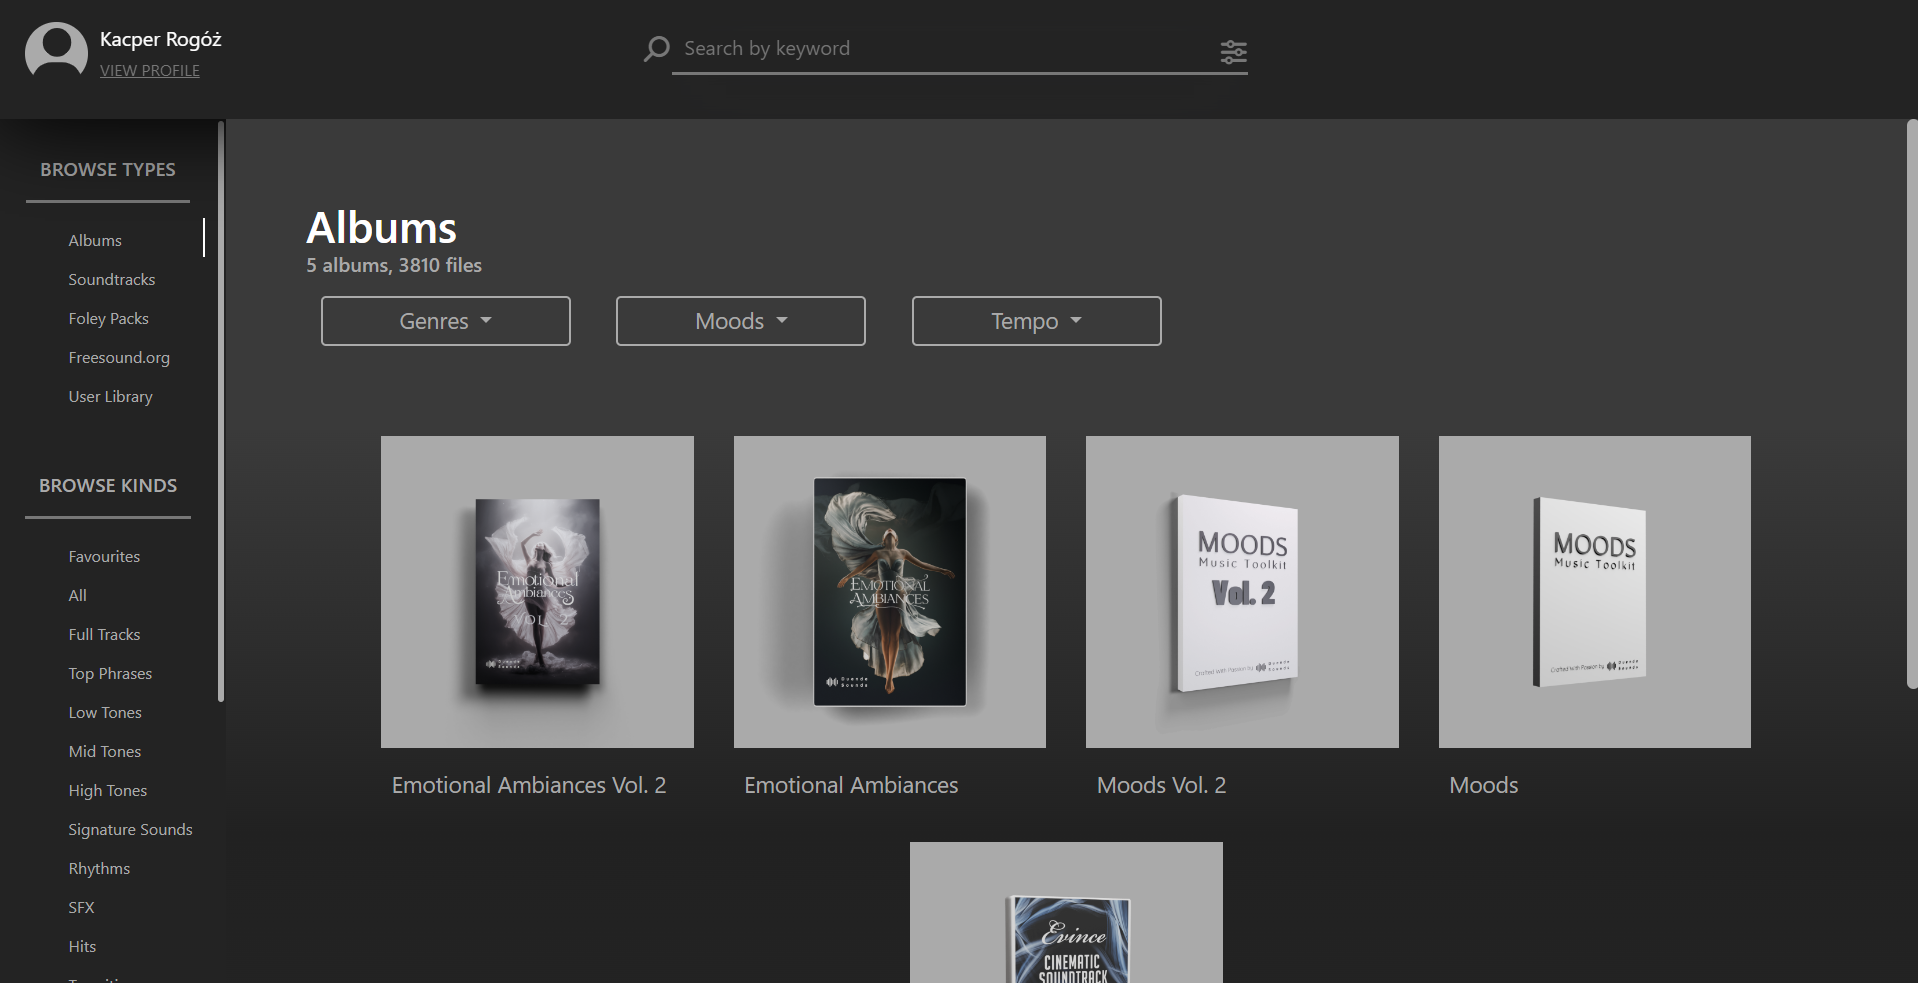This screenshot has height=983, width=1918.
Task: Click the Kacper Rogóż user name
Action: [160, 40]
